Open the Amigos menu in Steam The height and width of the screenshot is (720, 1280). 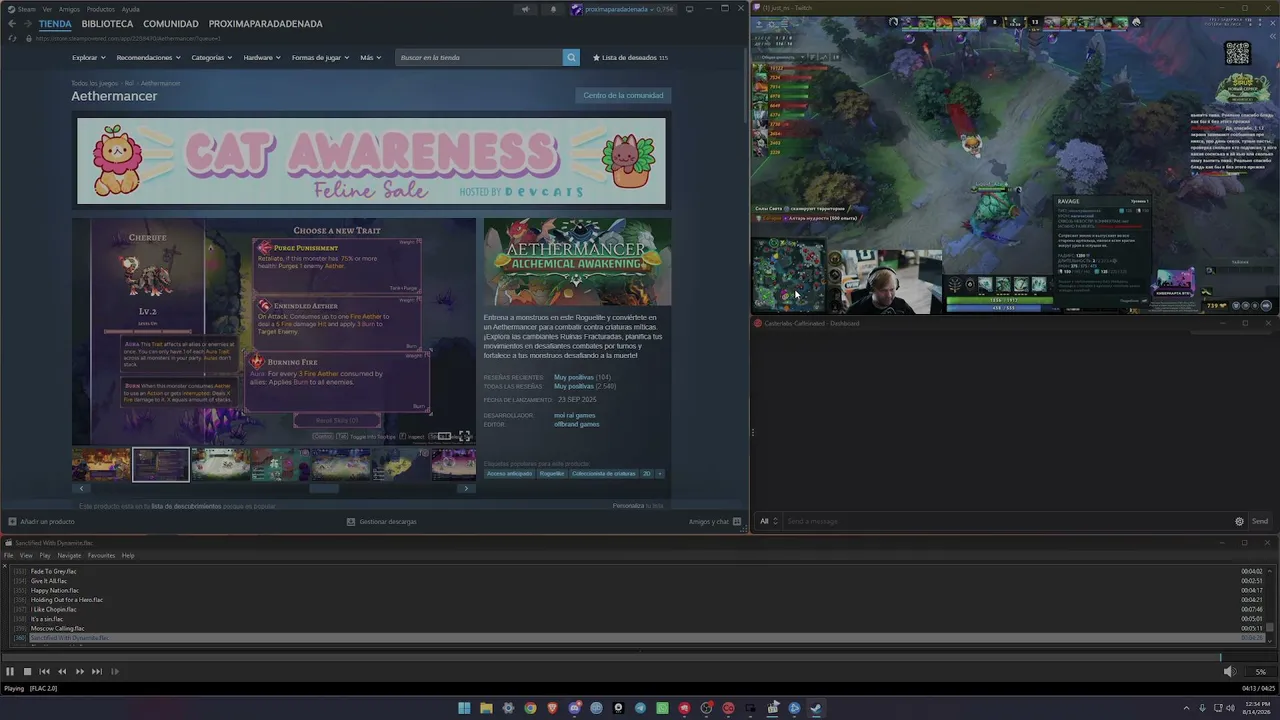pos(69,9)
